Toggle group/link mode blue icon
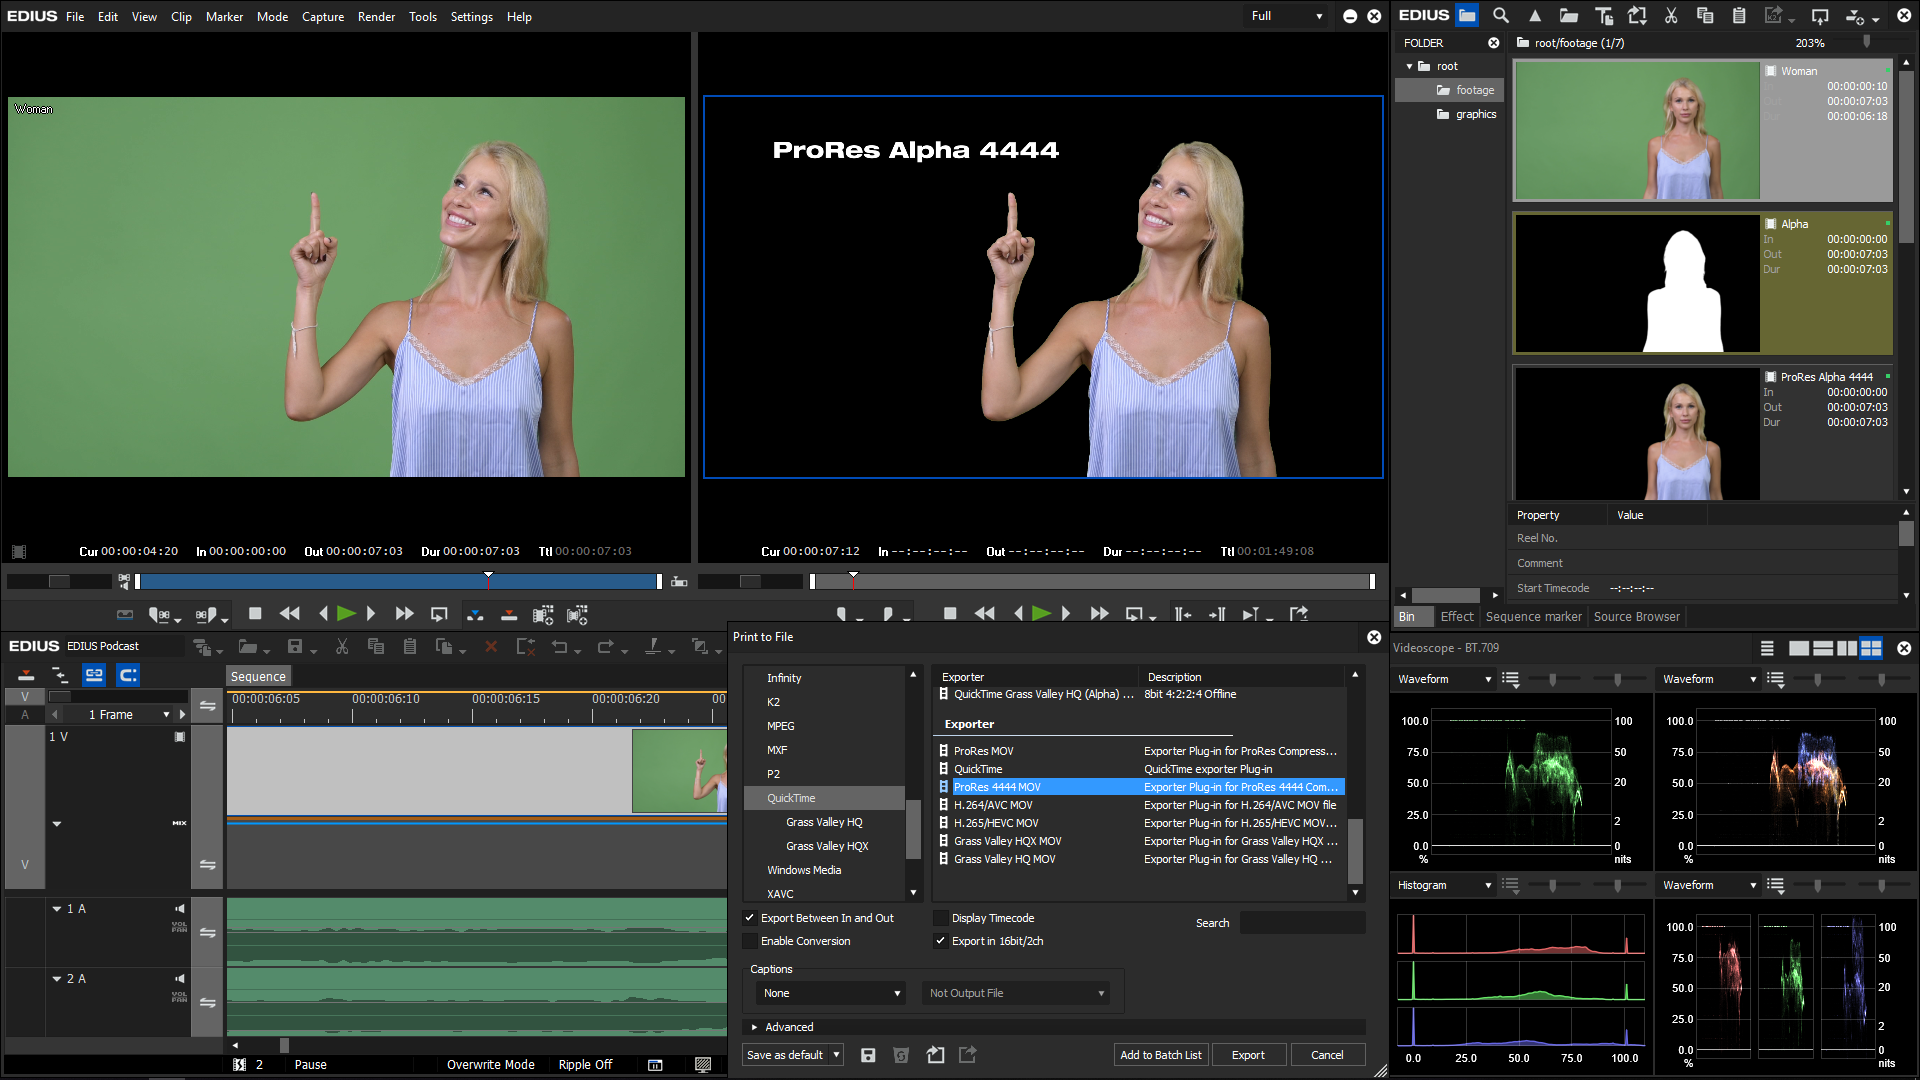The width and height of the screenshot is (1920, 1080). tap(94, 675)
